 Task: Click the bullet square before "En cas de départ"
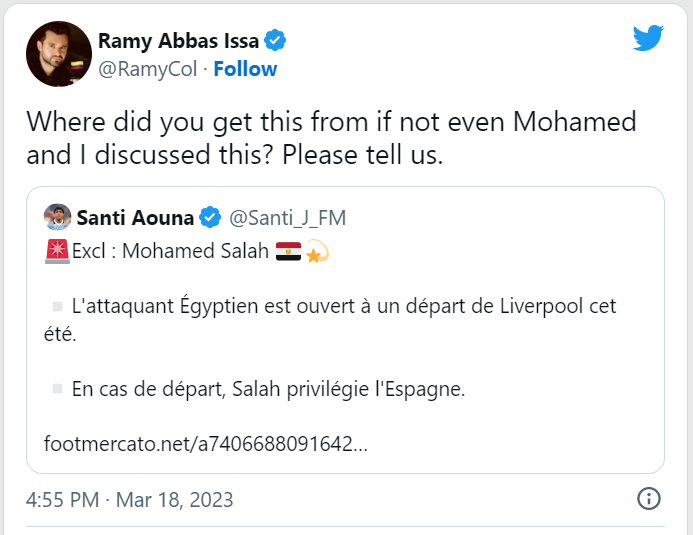57,389
